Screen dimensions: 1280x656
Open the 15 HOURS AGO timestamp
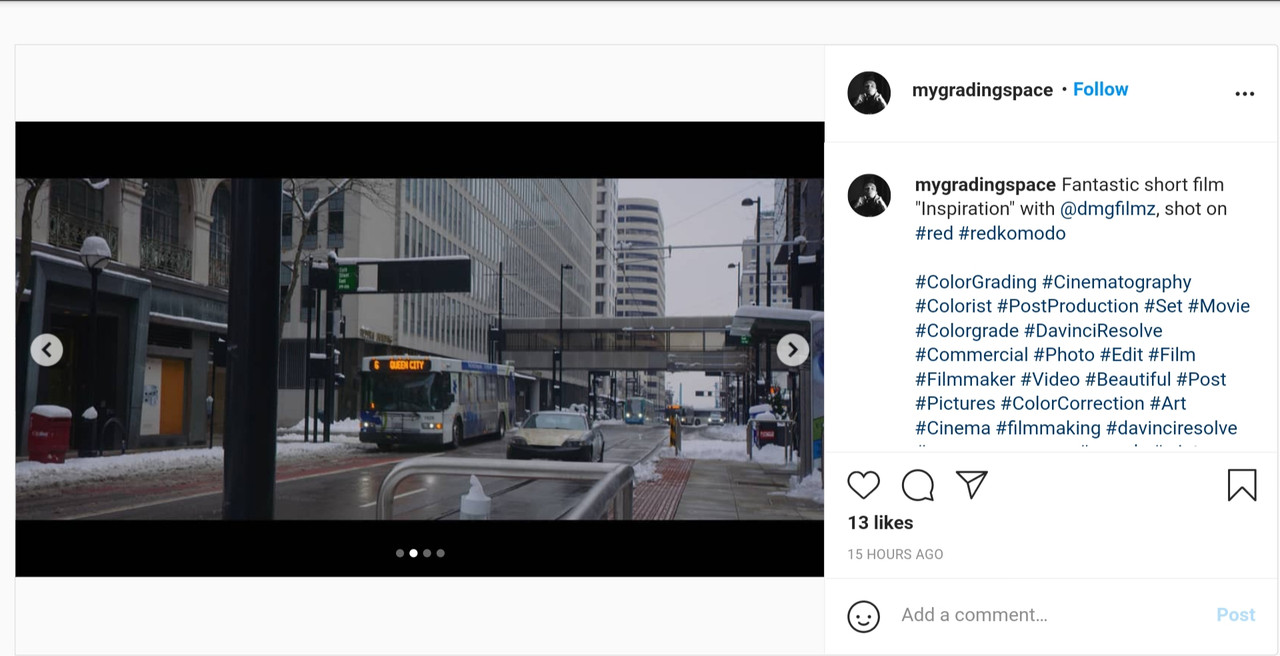895,554
